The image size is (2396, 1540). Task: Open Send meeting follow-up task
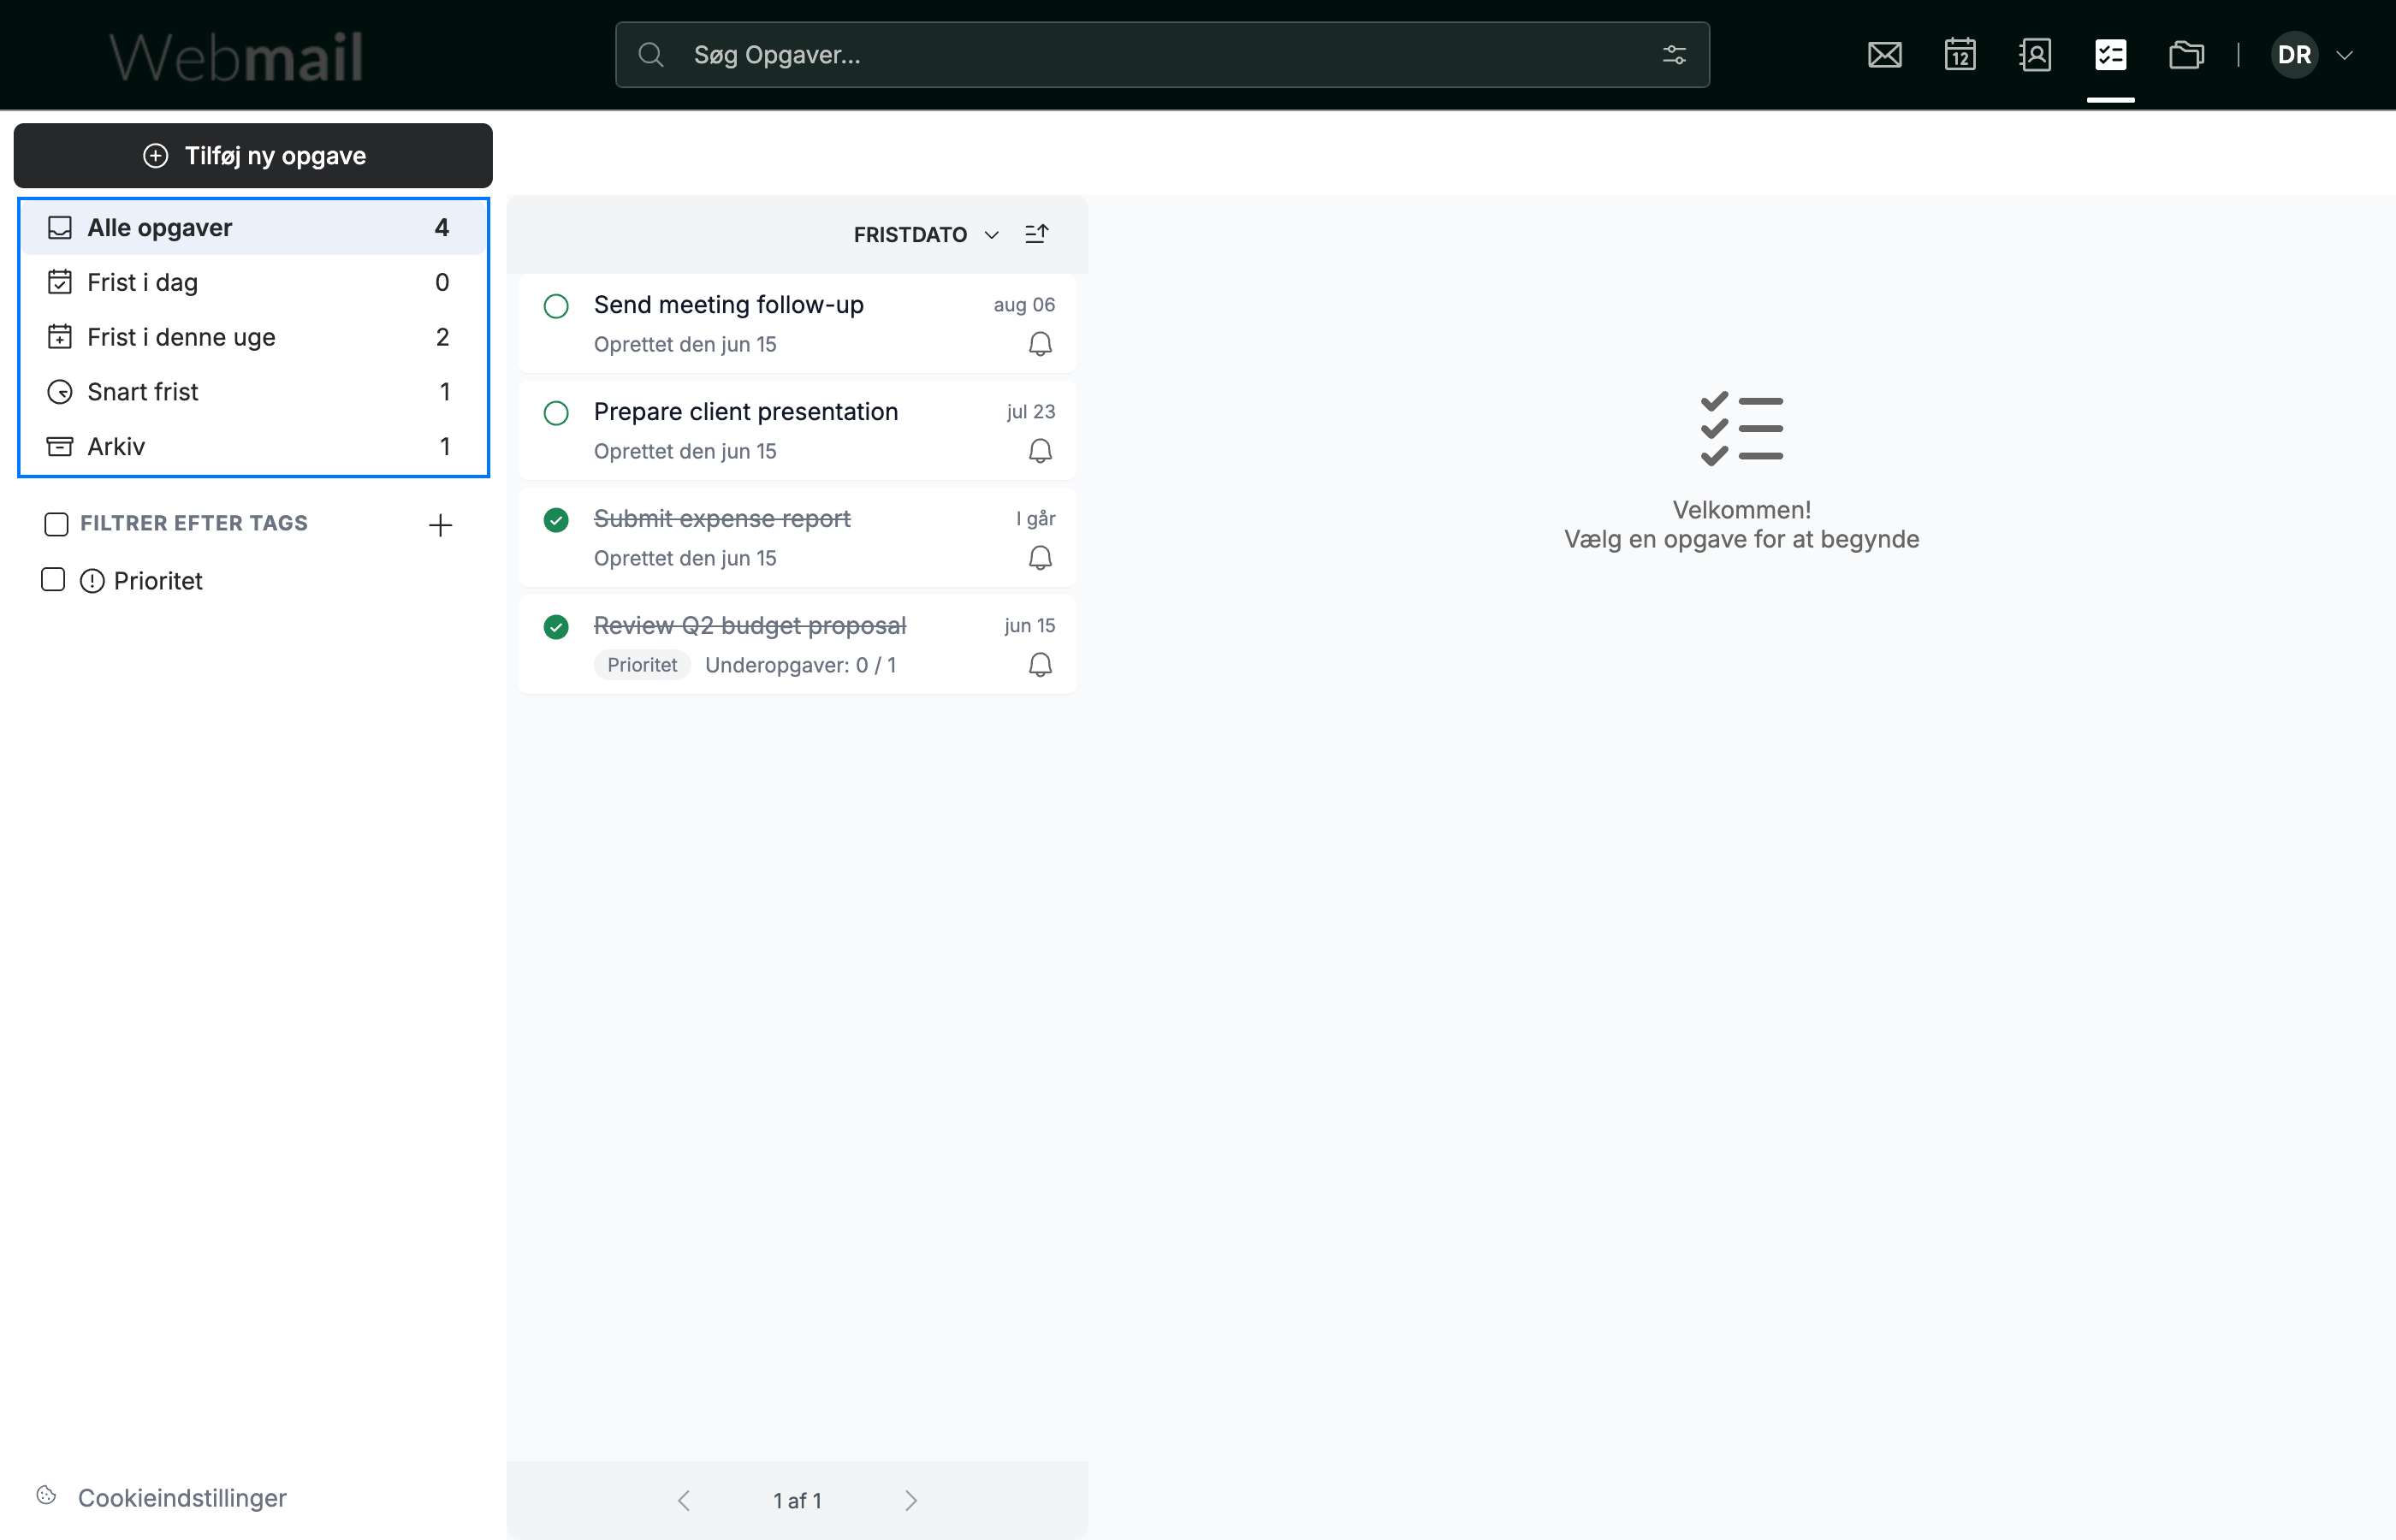pyautogui.click(x=797, y=324)
